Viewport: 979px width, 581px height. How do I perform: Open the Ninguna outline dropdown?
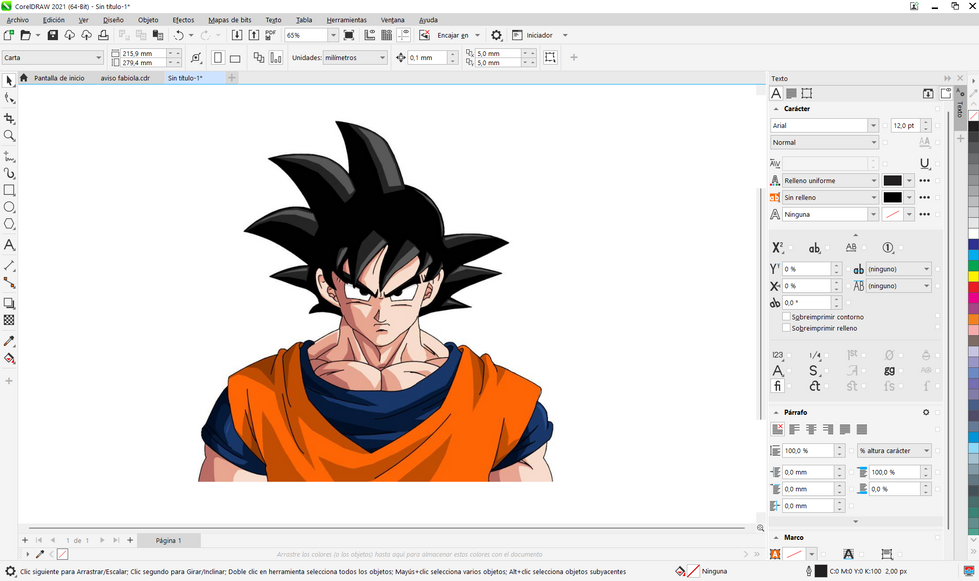pos(873,214)
